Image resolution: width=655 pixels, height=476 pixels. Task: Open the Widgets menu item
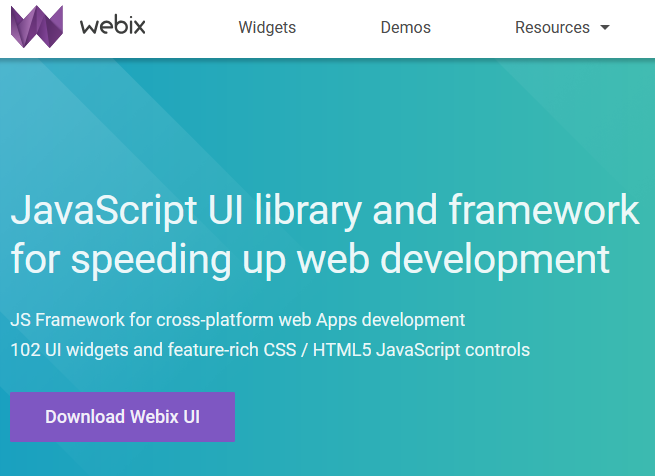(x=267, y=28)
